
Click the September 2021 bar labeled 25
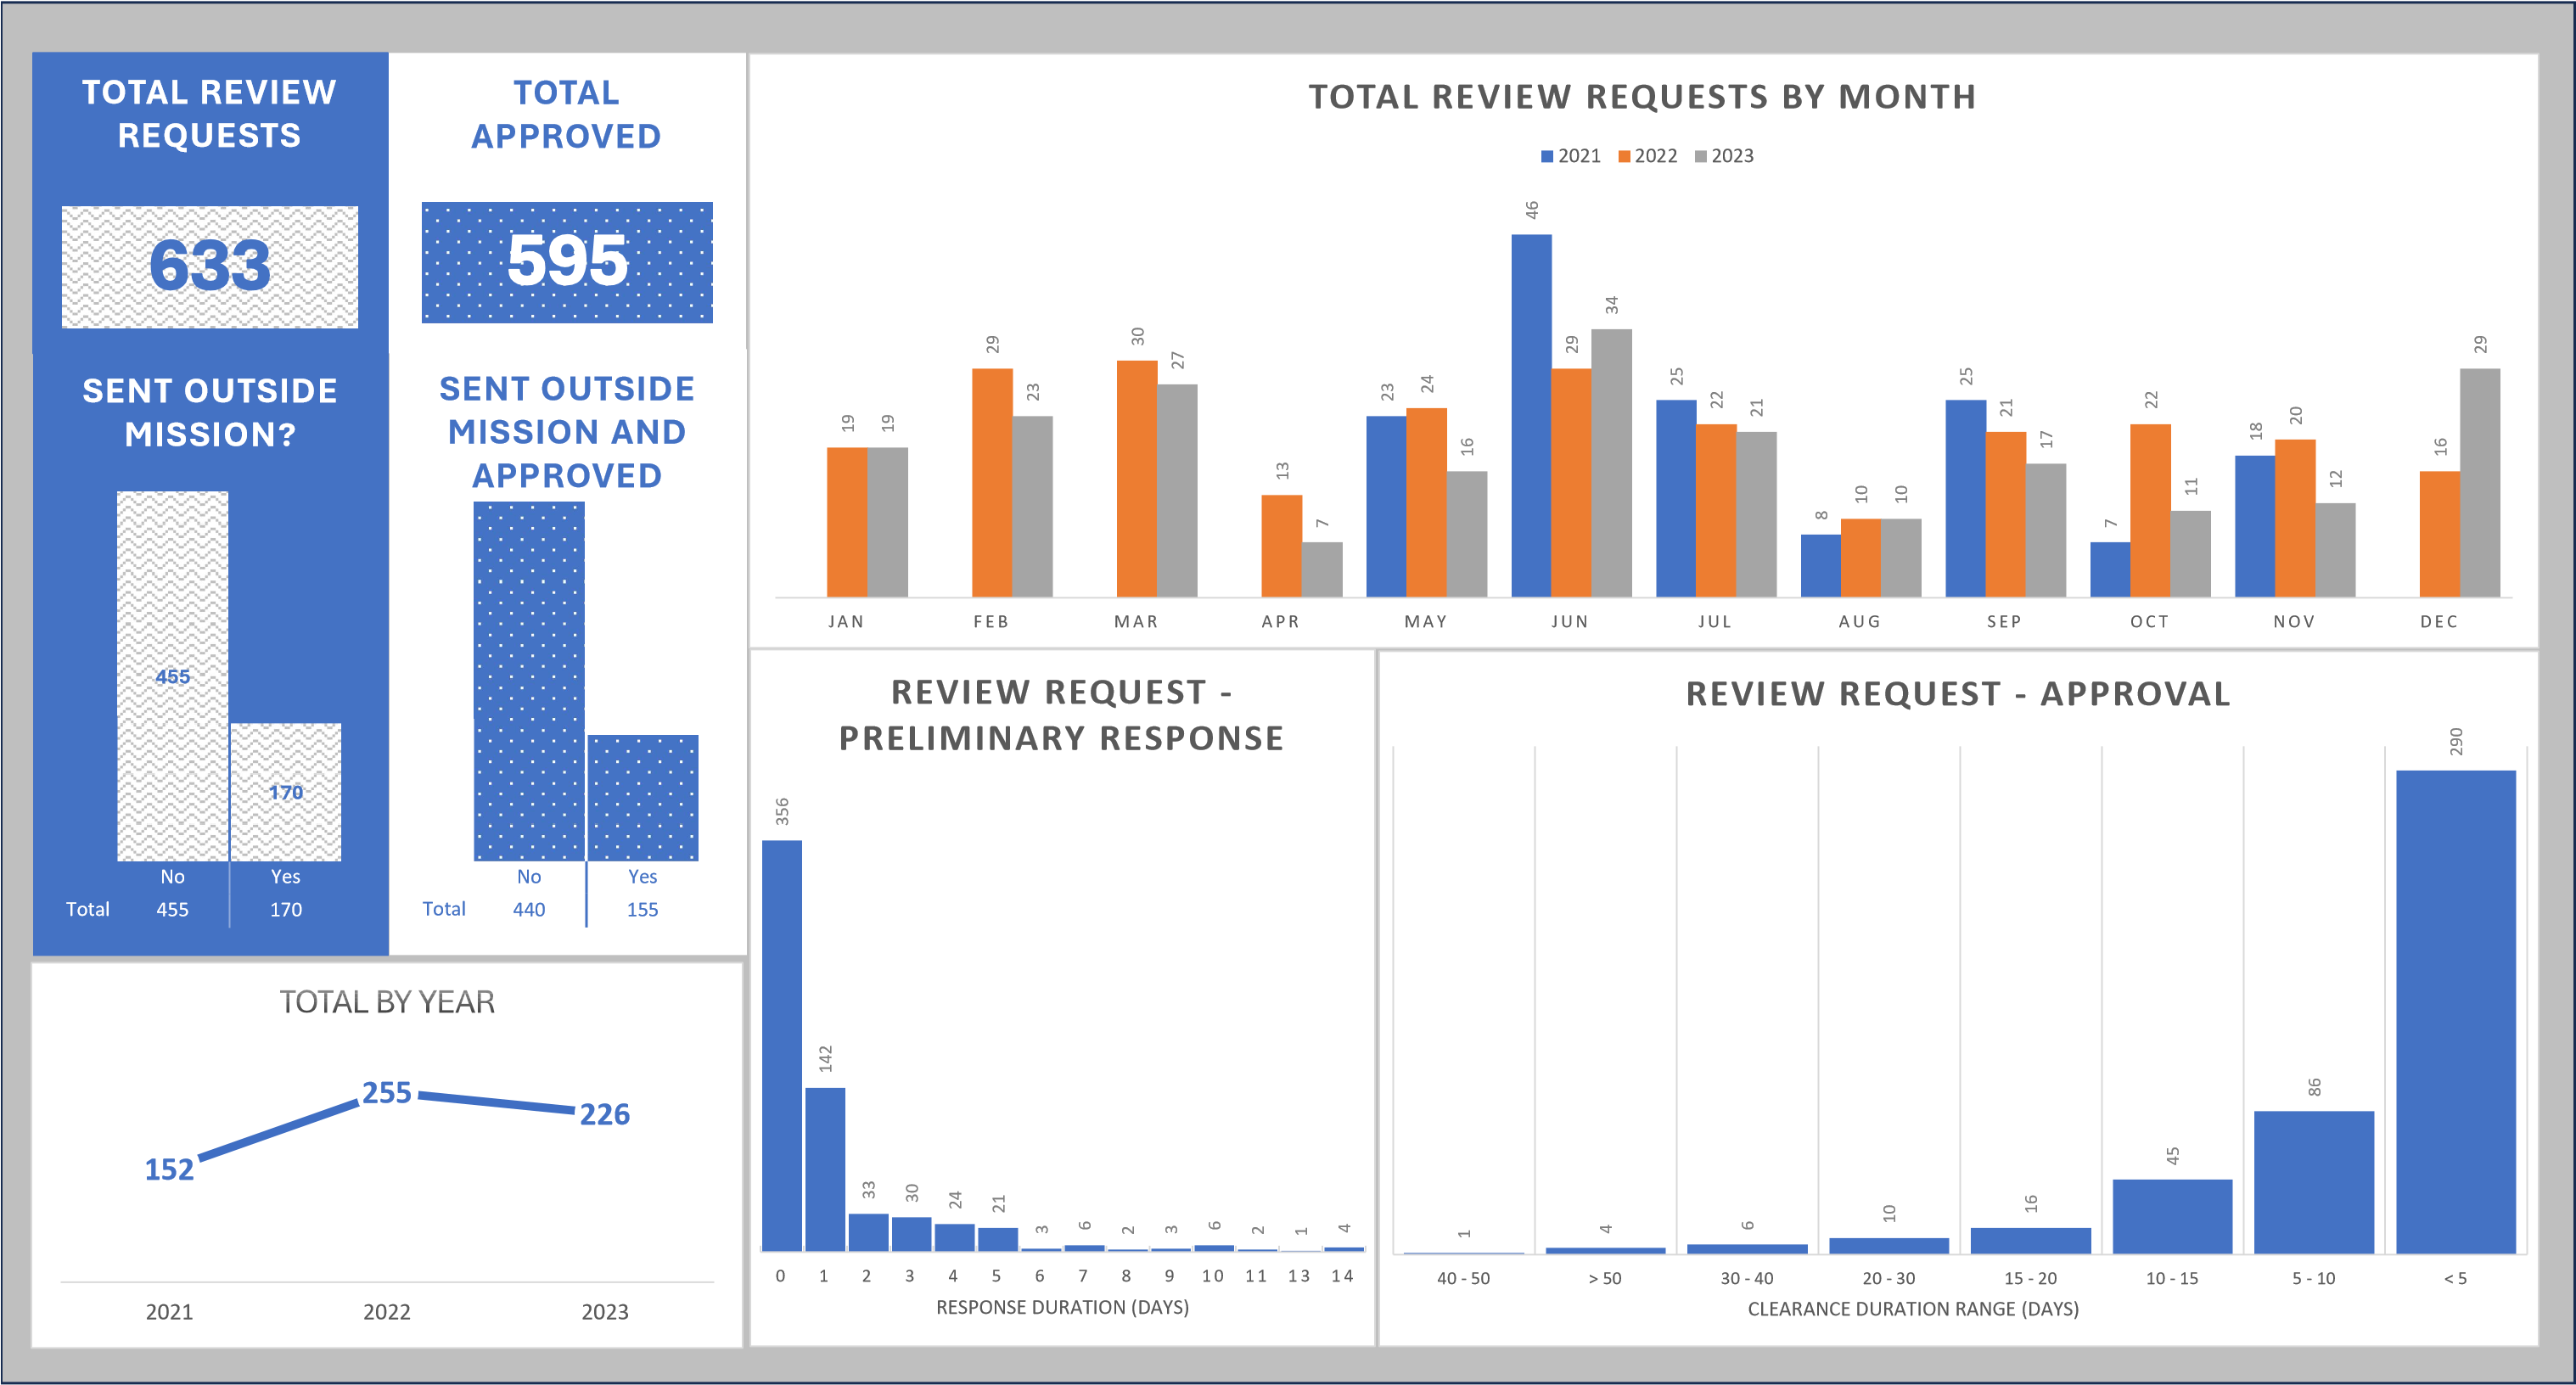point(1966,499)
